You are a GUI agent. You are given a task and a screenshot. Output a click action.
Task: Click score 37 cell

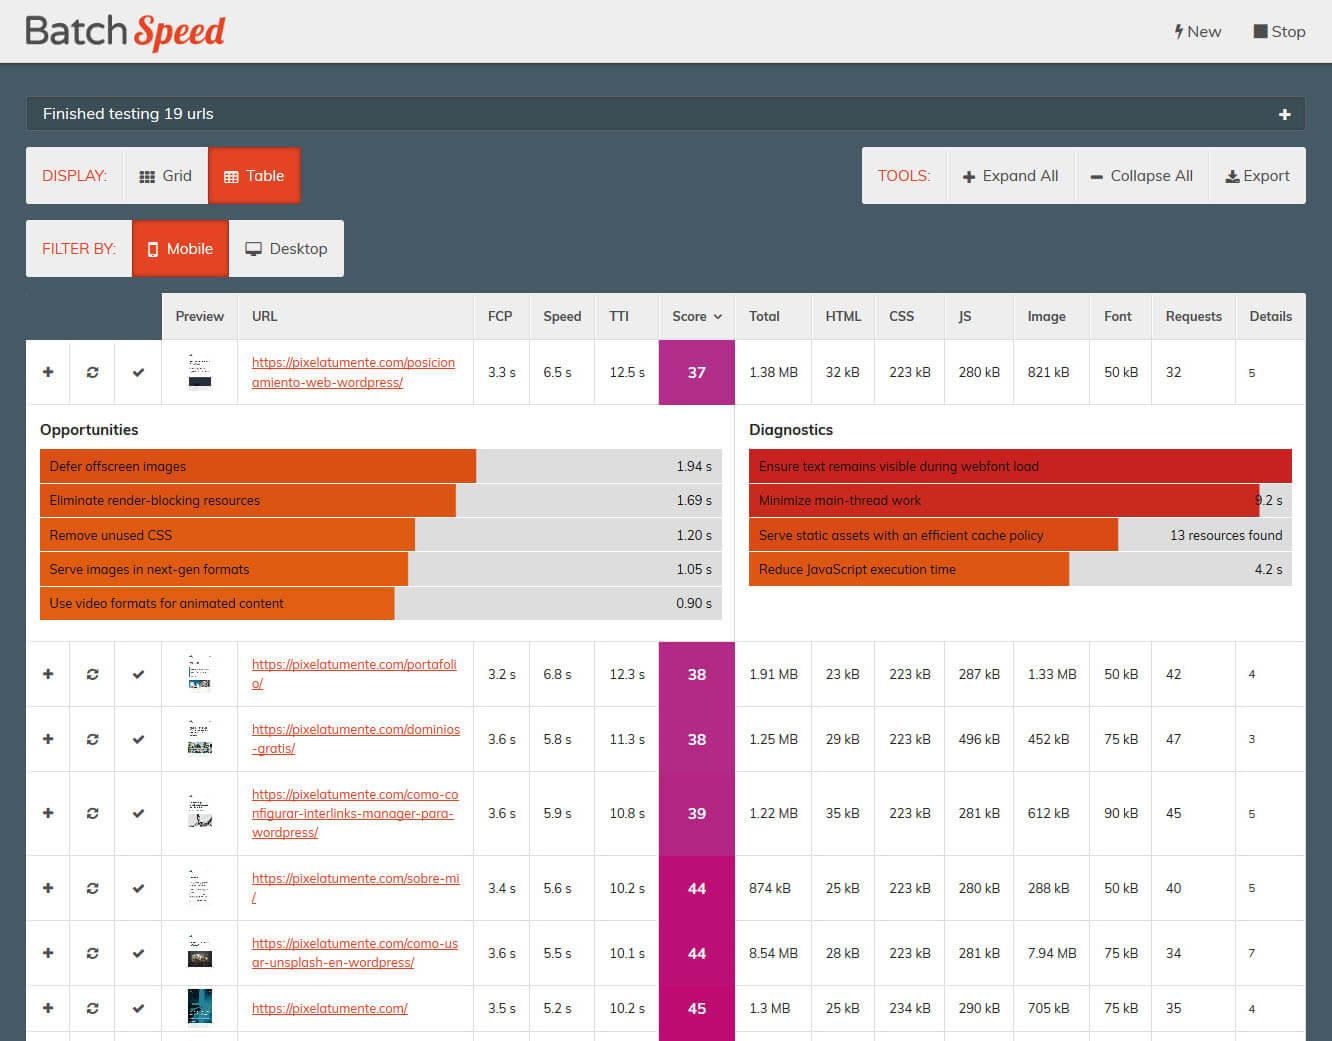(697, 372)
